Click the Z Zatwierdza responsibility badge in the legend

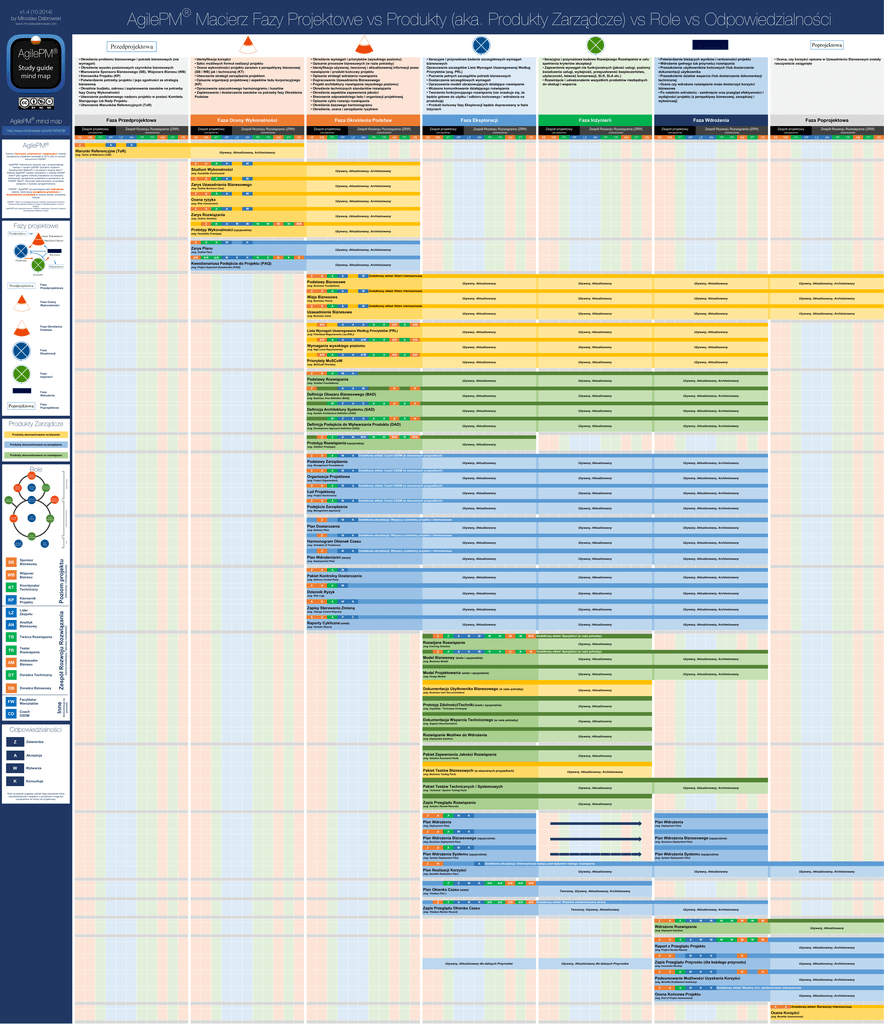15,742
